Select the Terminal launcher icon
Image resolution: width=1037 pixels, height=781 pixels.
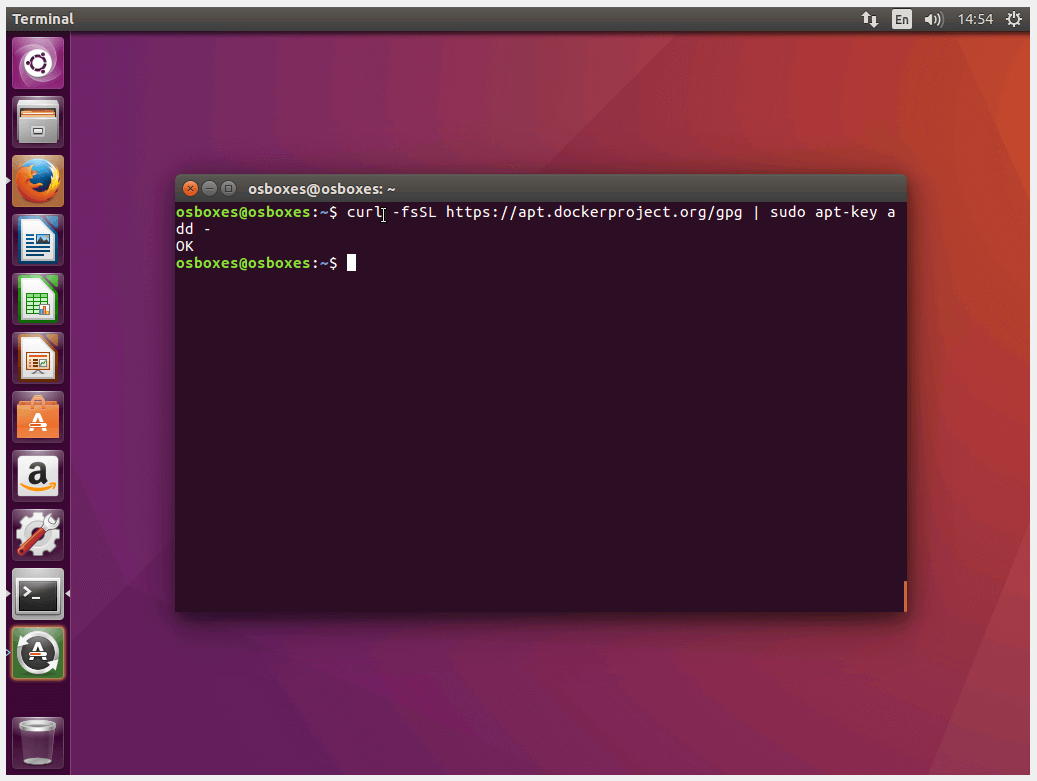(37, 594)
